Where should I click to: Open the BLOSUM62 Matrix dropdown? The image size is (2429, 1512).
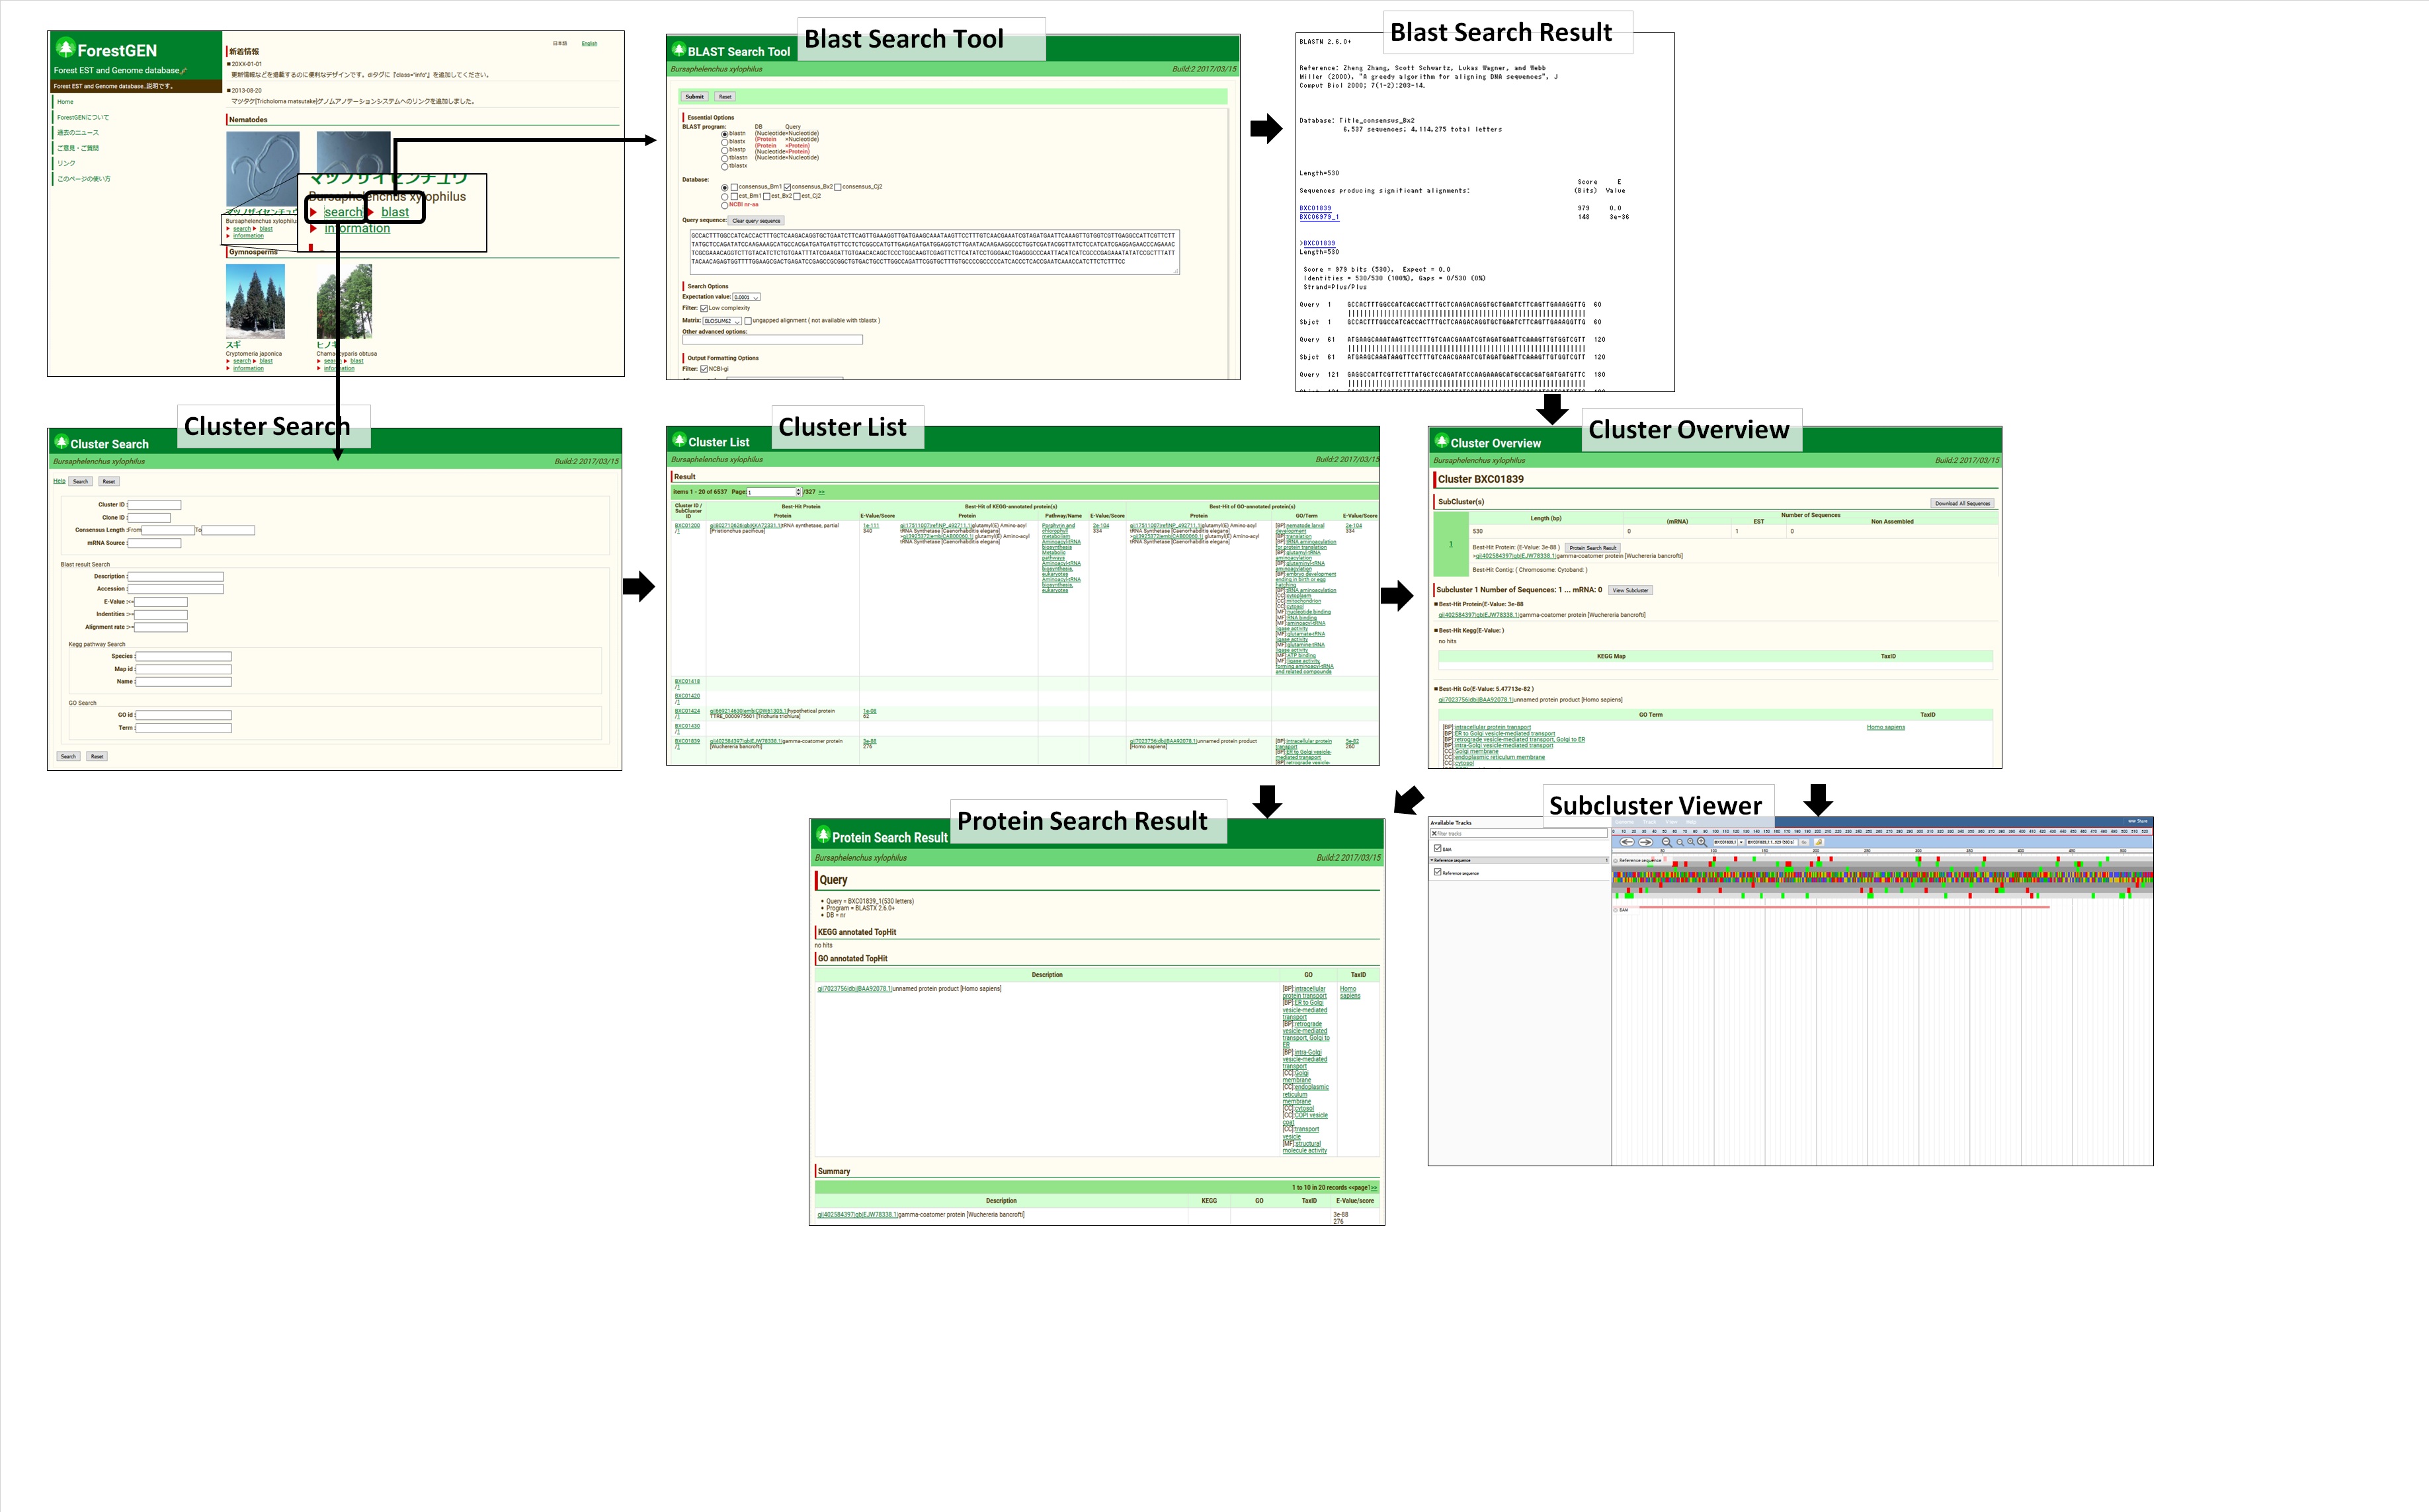722,321
